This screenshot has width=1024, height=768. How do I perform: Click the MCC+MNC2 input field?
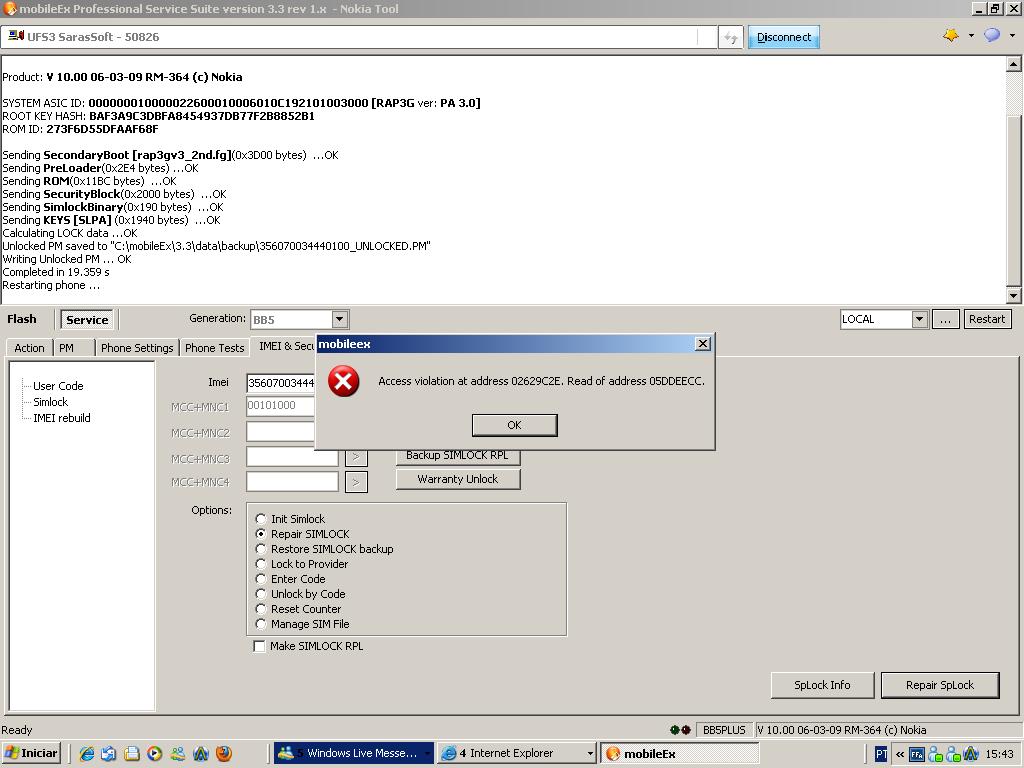click(281, 432)
